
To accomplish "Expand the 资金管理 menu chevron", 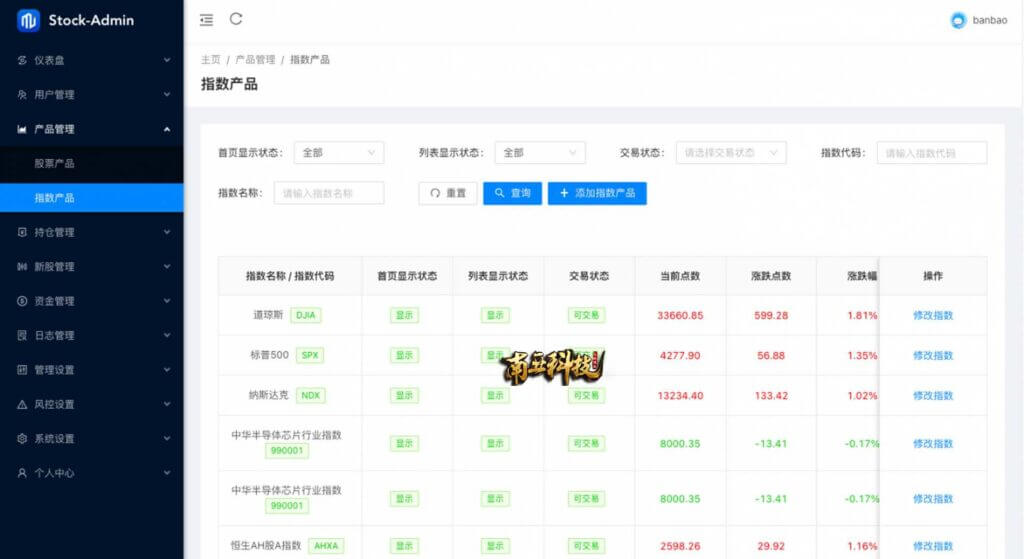I will click(167, 301).
